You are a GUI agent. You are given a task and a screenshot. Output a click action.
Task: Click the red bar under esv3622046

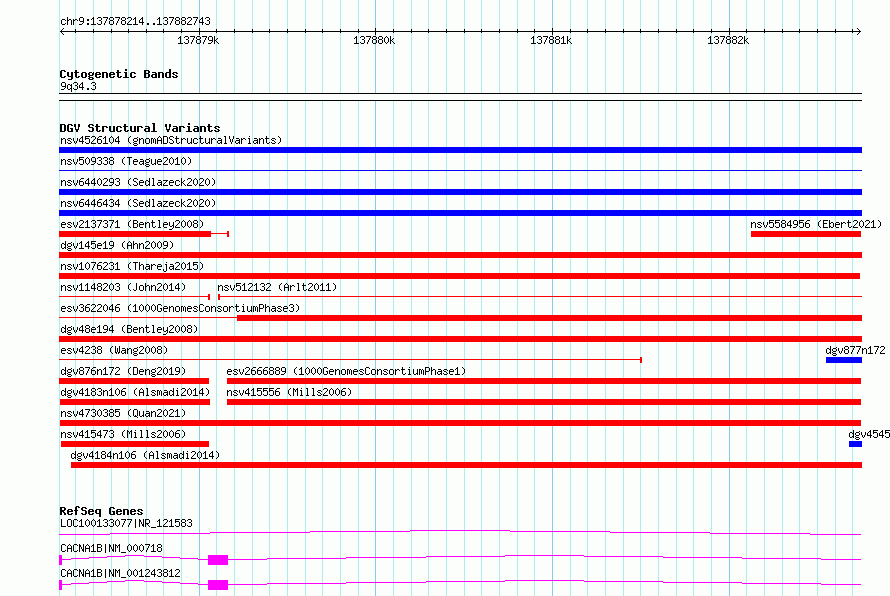point(549,318)
